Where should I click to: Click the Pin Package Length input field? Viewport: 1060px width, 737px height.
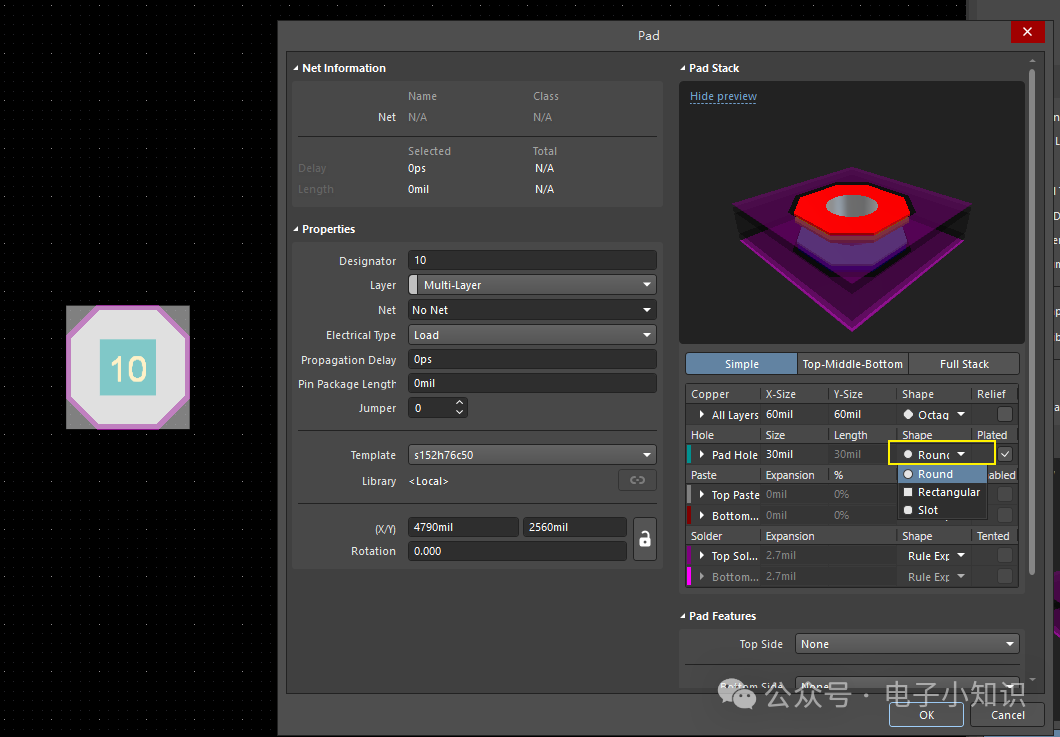click(532, 383)
